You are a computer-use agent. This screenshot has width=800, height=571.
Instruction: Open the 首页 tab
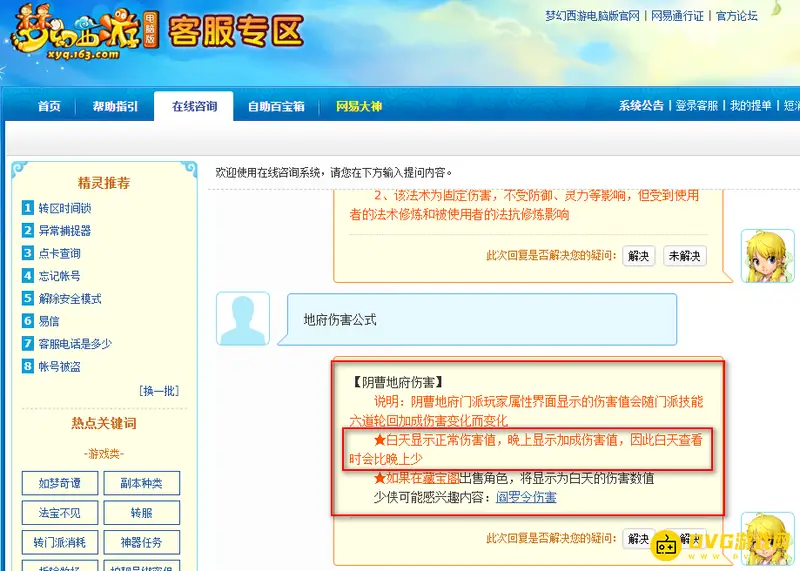tap(49, 106)
